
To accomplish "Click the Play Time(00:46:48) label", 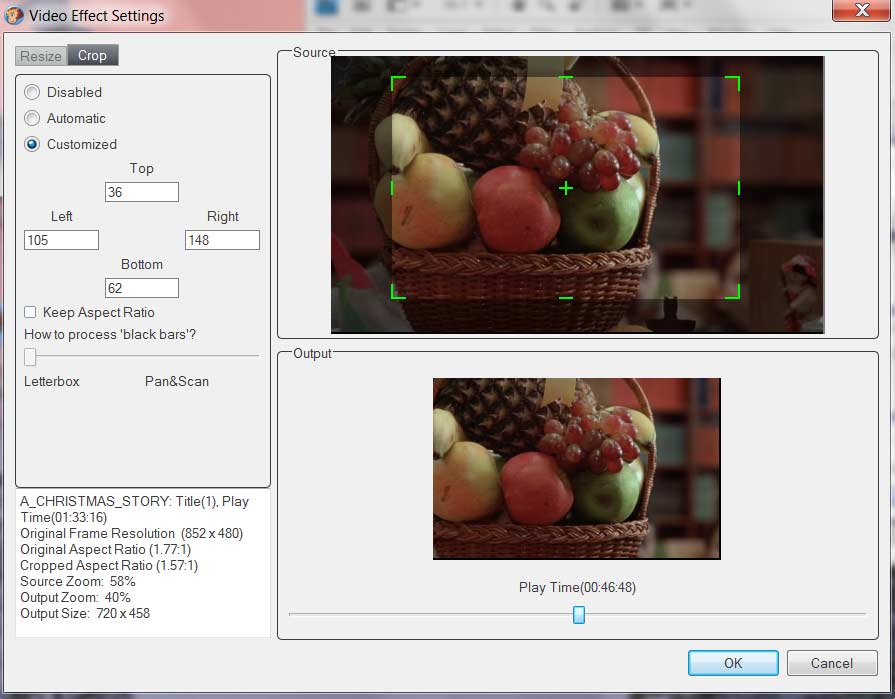I will click(577, 587).
